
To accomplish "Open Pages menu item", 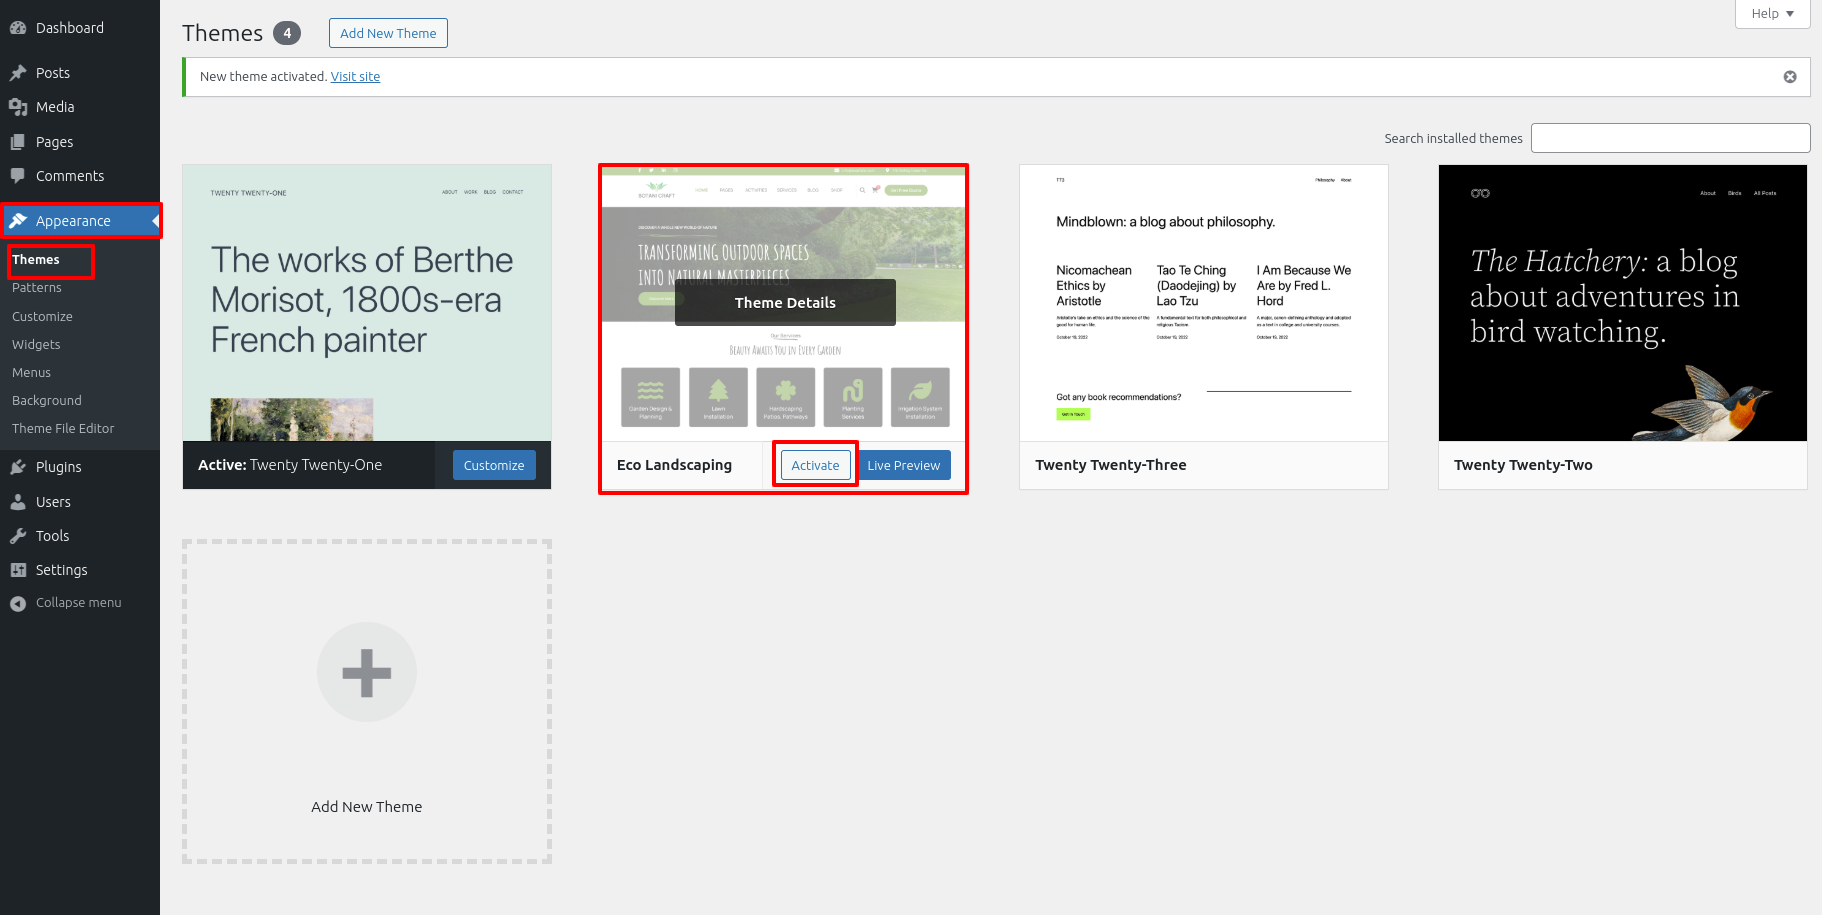I will pyautogui.click(x=80, y=142).
